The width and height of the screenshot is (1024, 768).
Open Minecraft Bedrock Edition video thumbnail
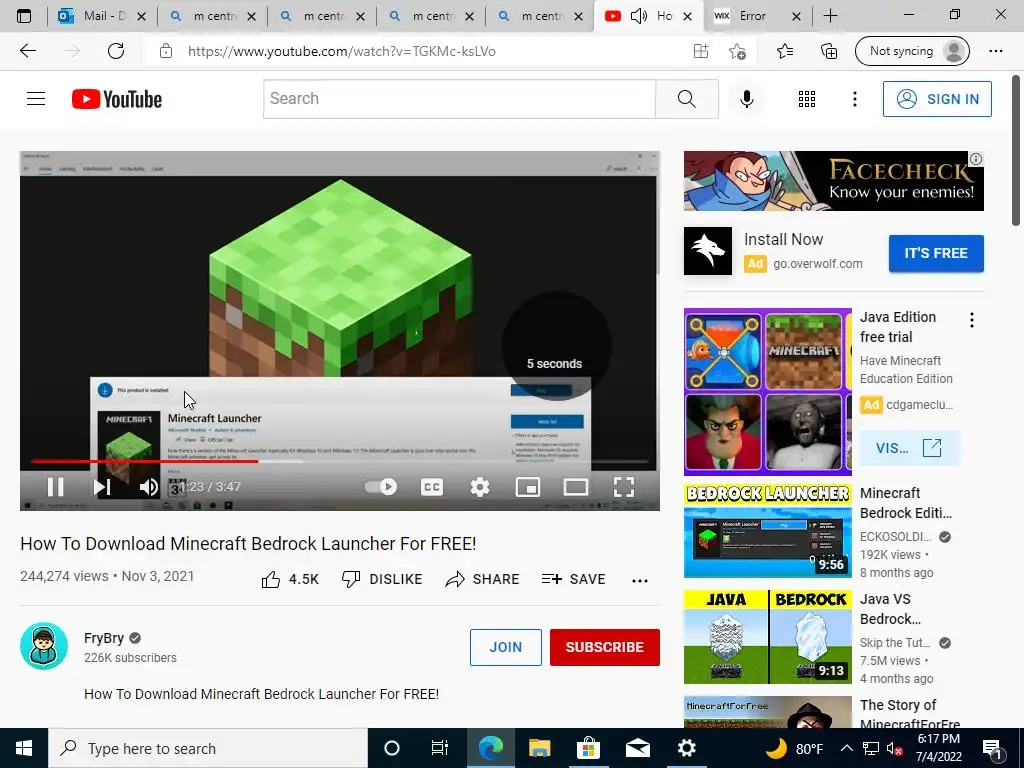[x=767, y=530]
